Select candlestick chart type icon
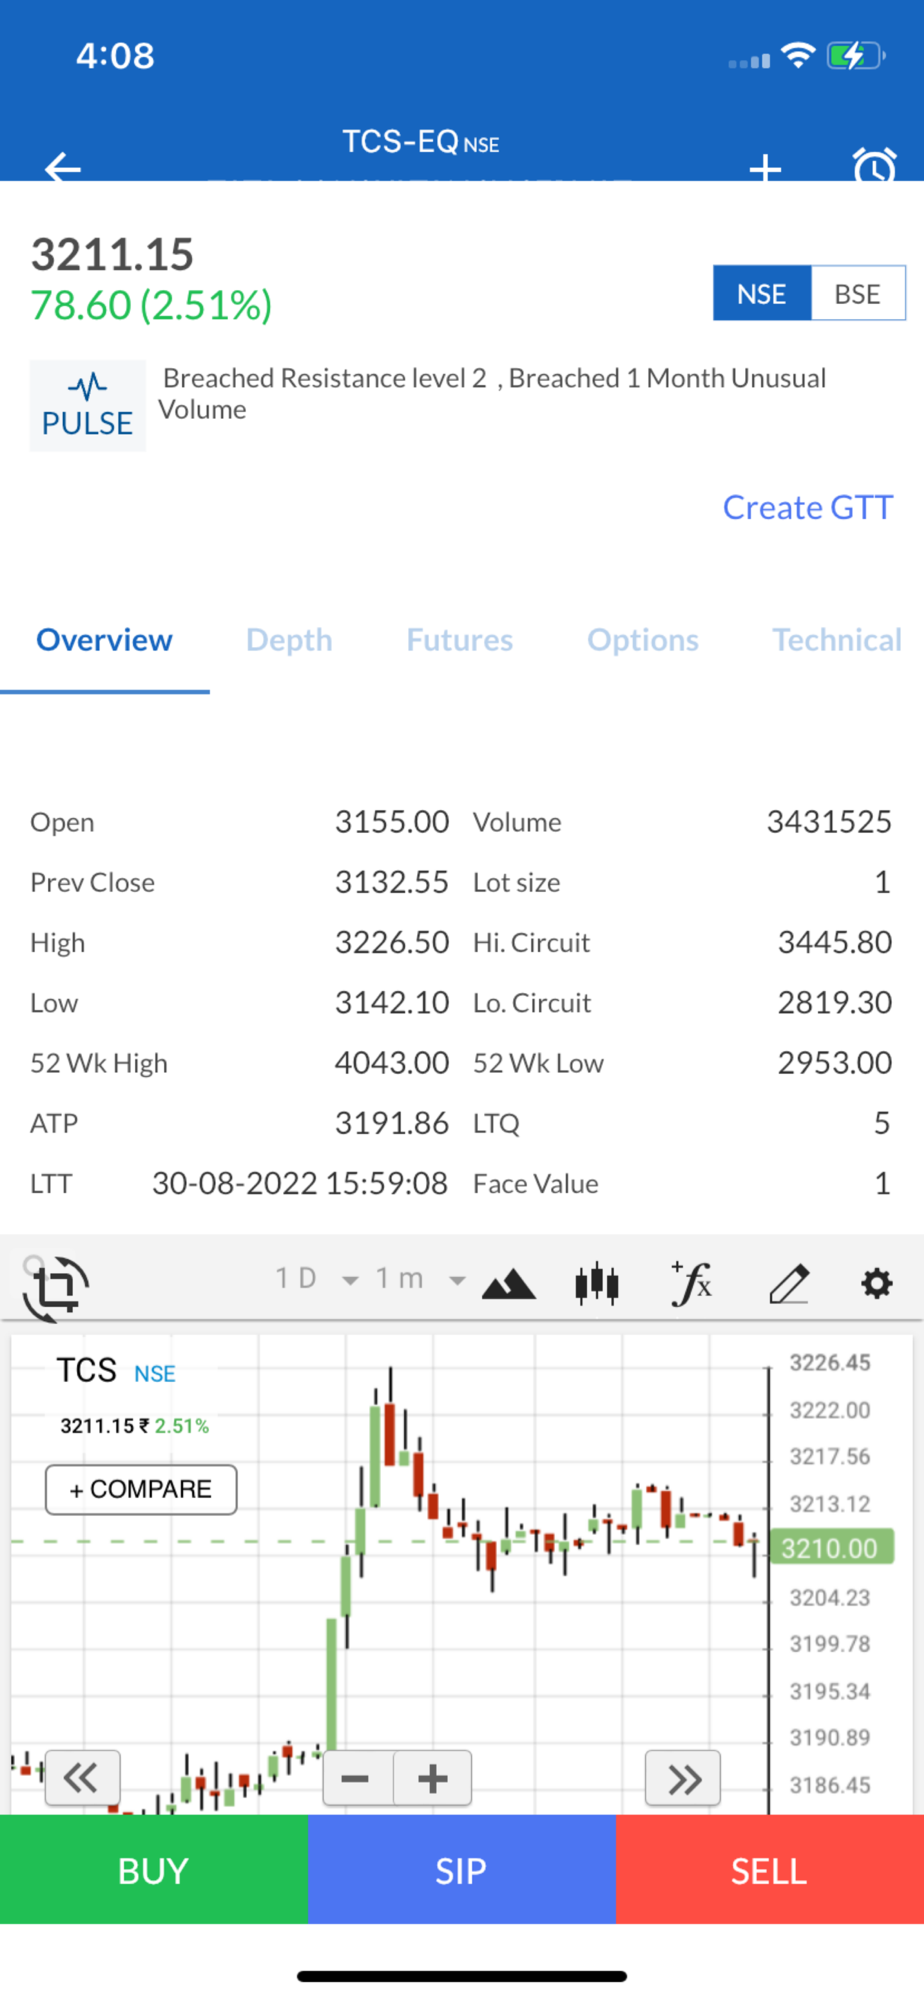Image resolution: width=924 pixels, height=2000 pixels. pyautogui.click(x=597, y=1283)
